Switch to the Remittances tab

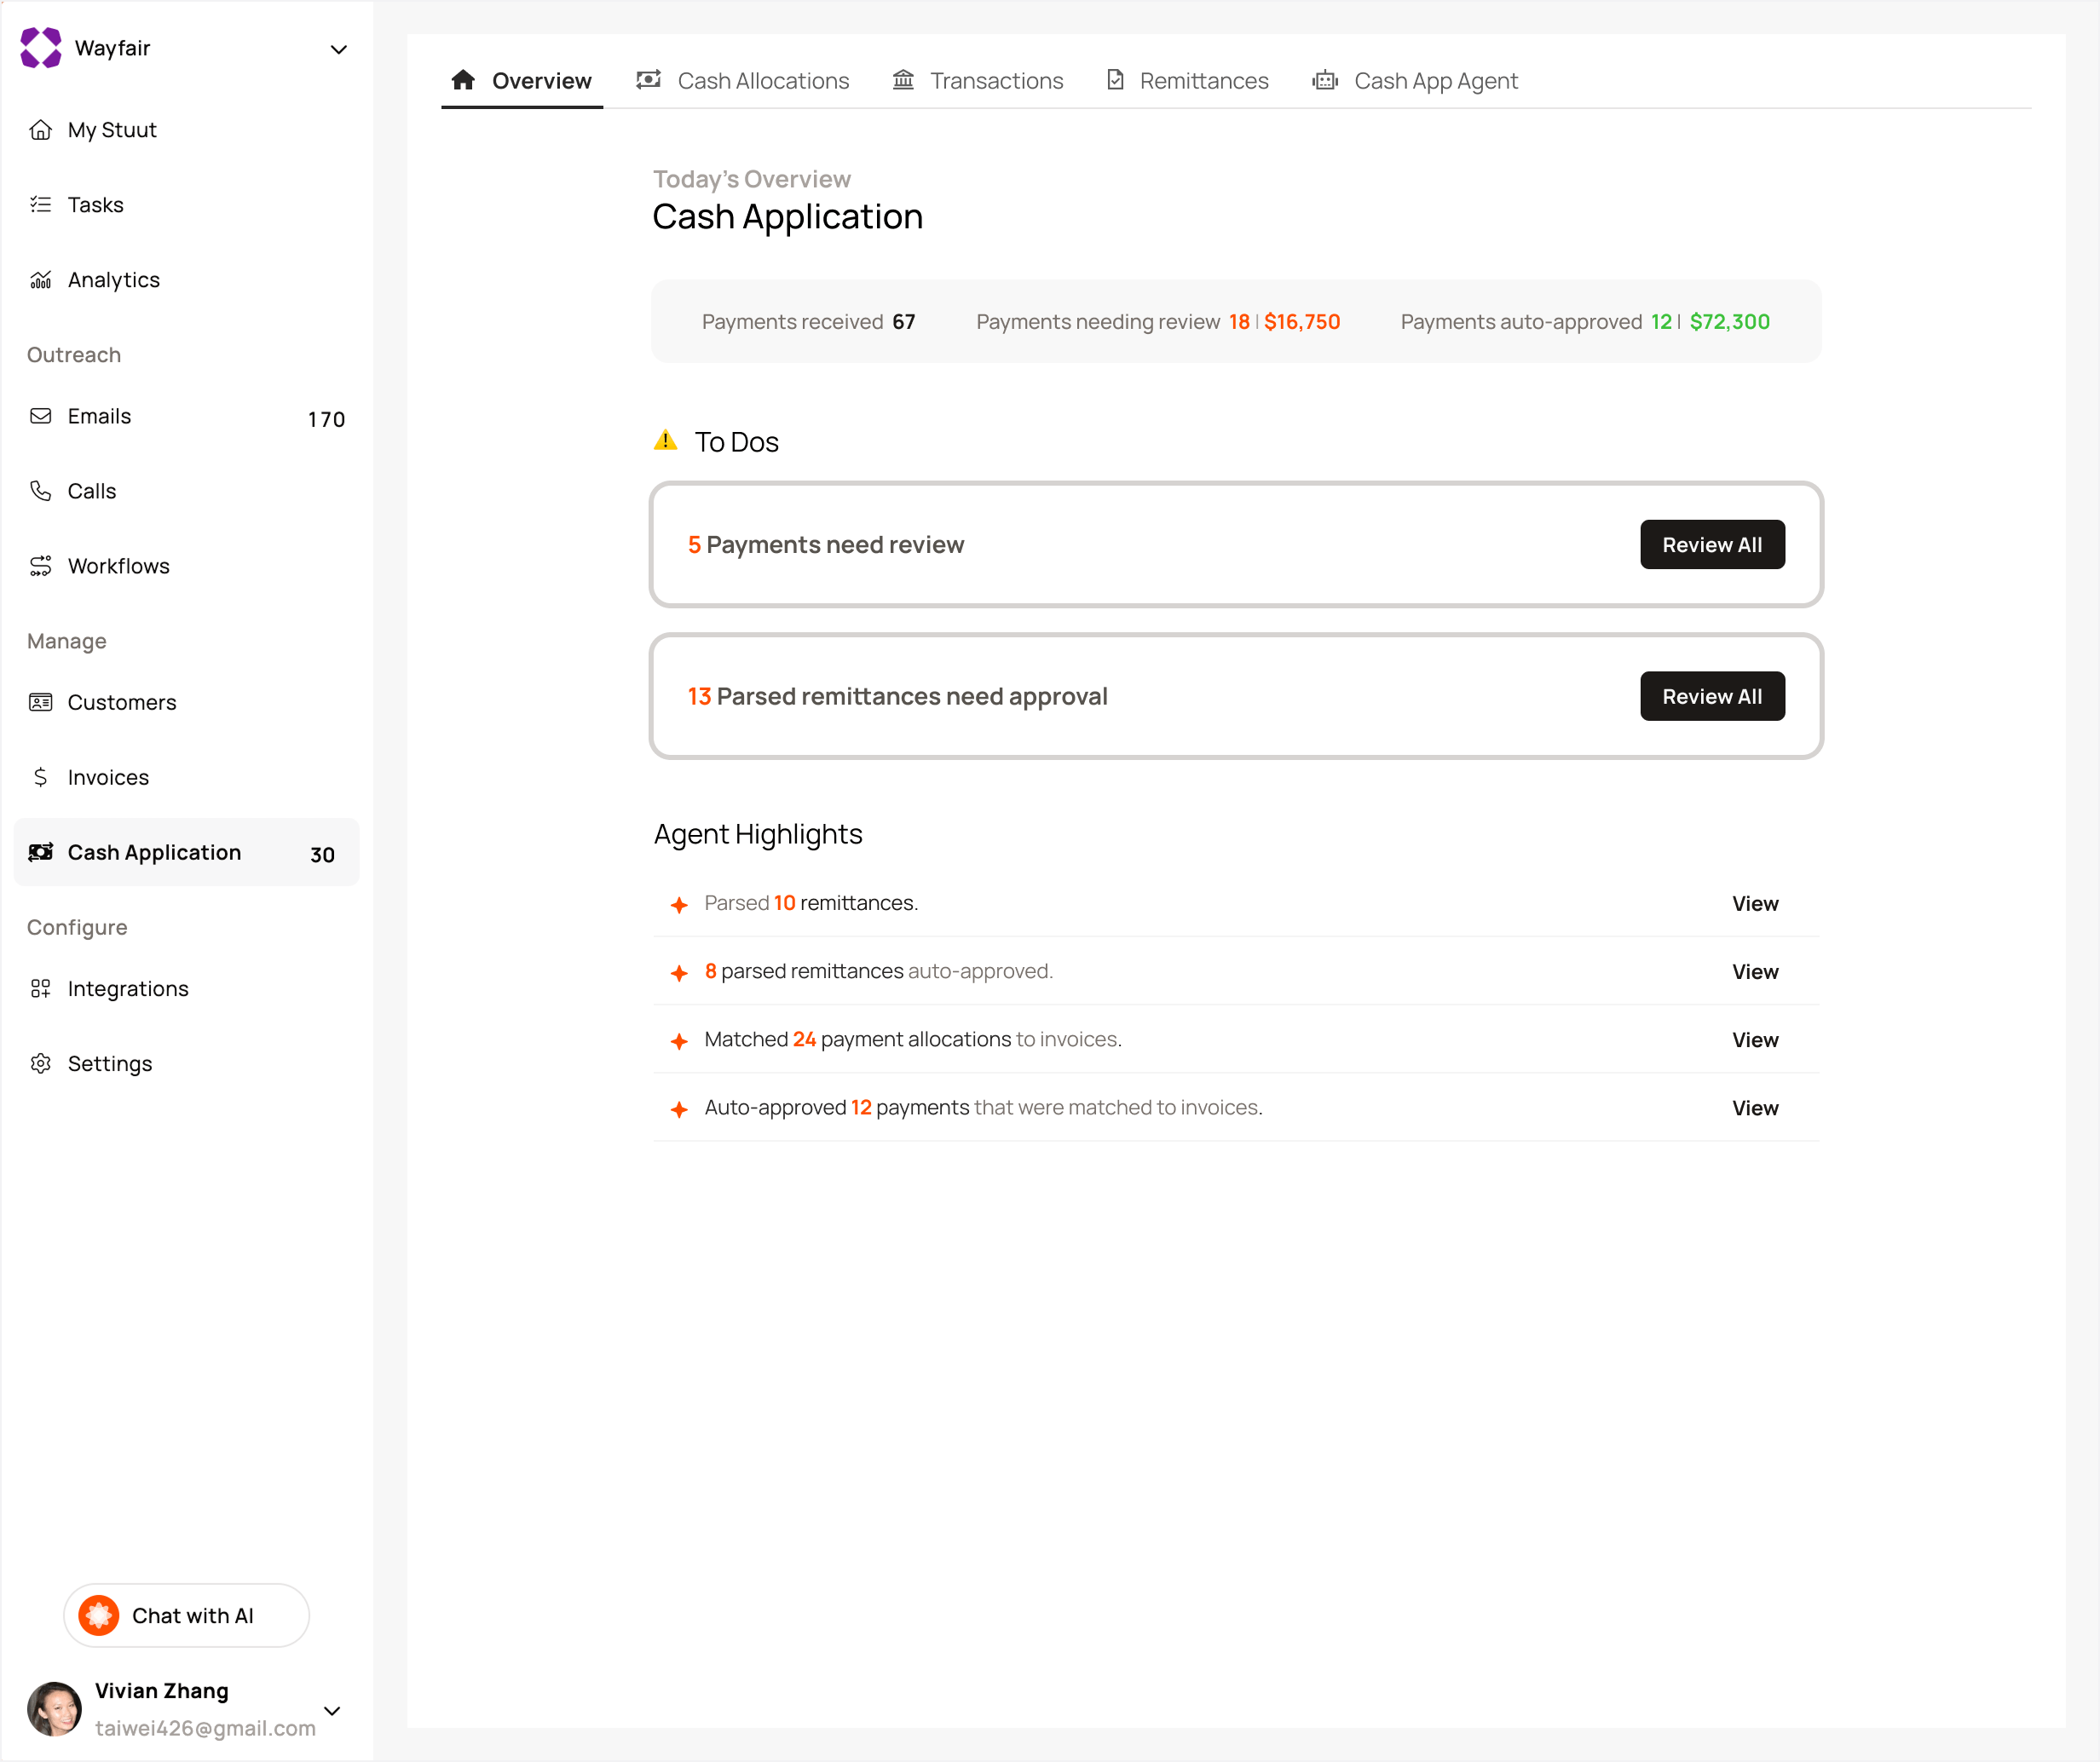tap(1187, 81)
